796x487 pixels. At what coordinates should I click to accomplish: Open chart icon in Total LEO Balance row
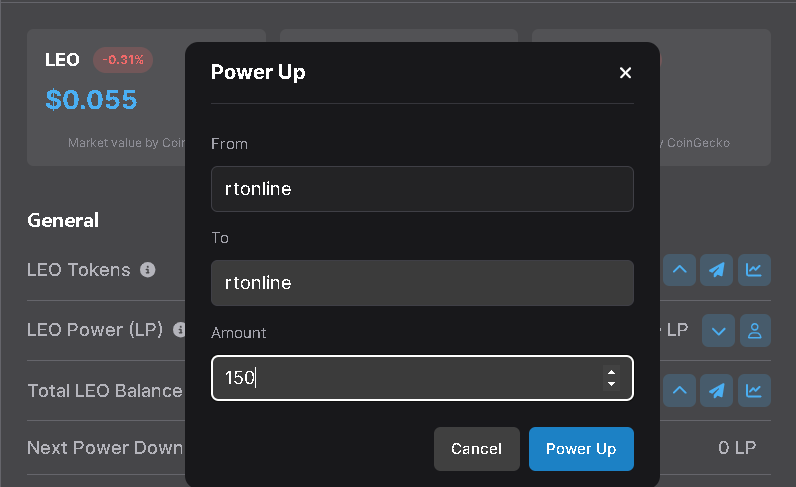pyautogui.click(x=754, y=391)
